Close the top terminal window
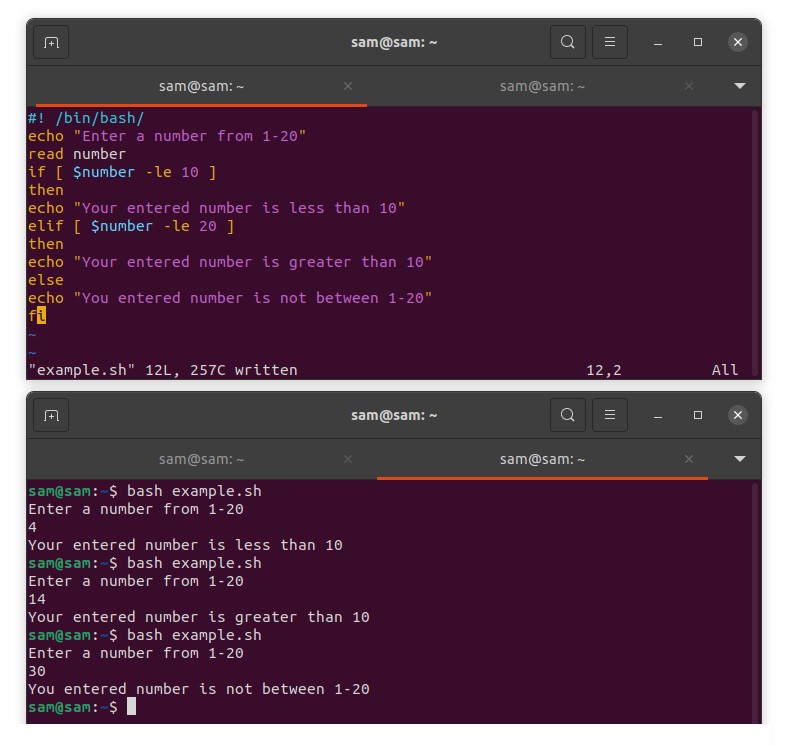This screenshot has width=786, height=746. (x=738, y=42)
